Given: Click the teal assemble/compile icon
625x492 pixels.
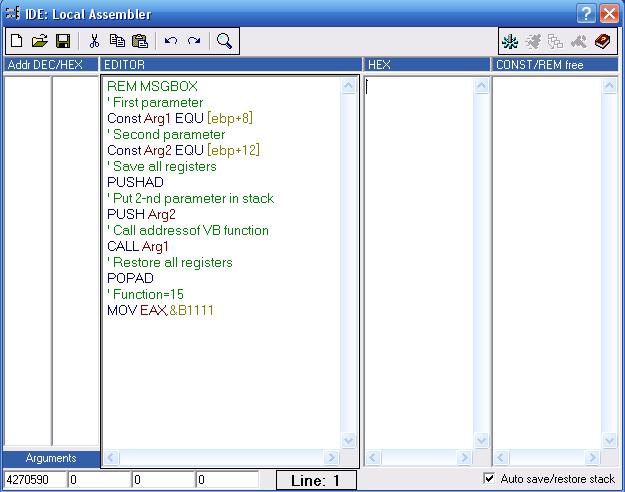Looking at the screenshot, I should 510,41.
